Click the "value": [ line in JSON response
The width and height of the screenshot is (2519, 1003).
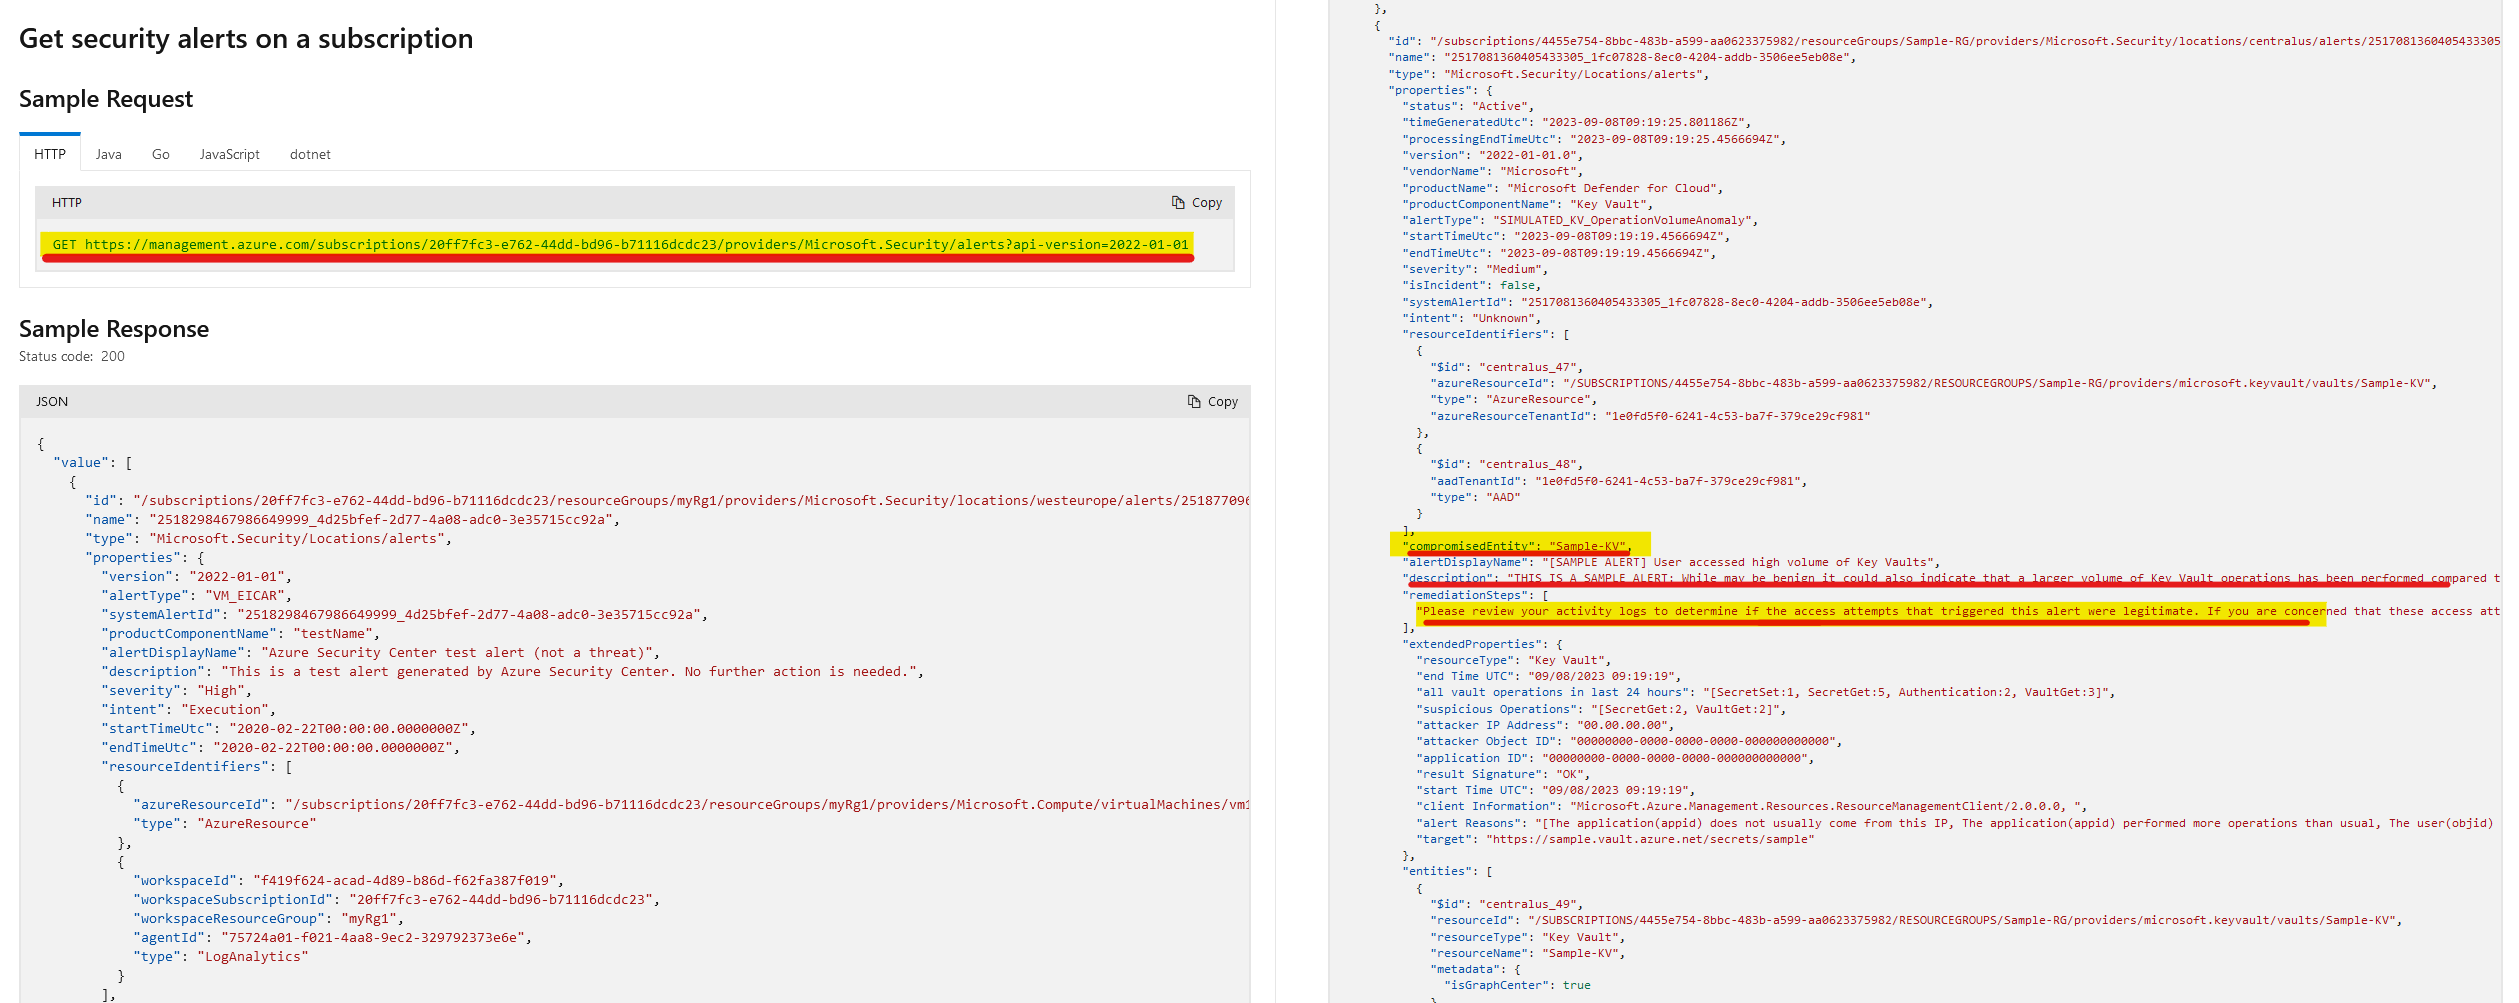[93, 462]
